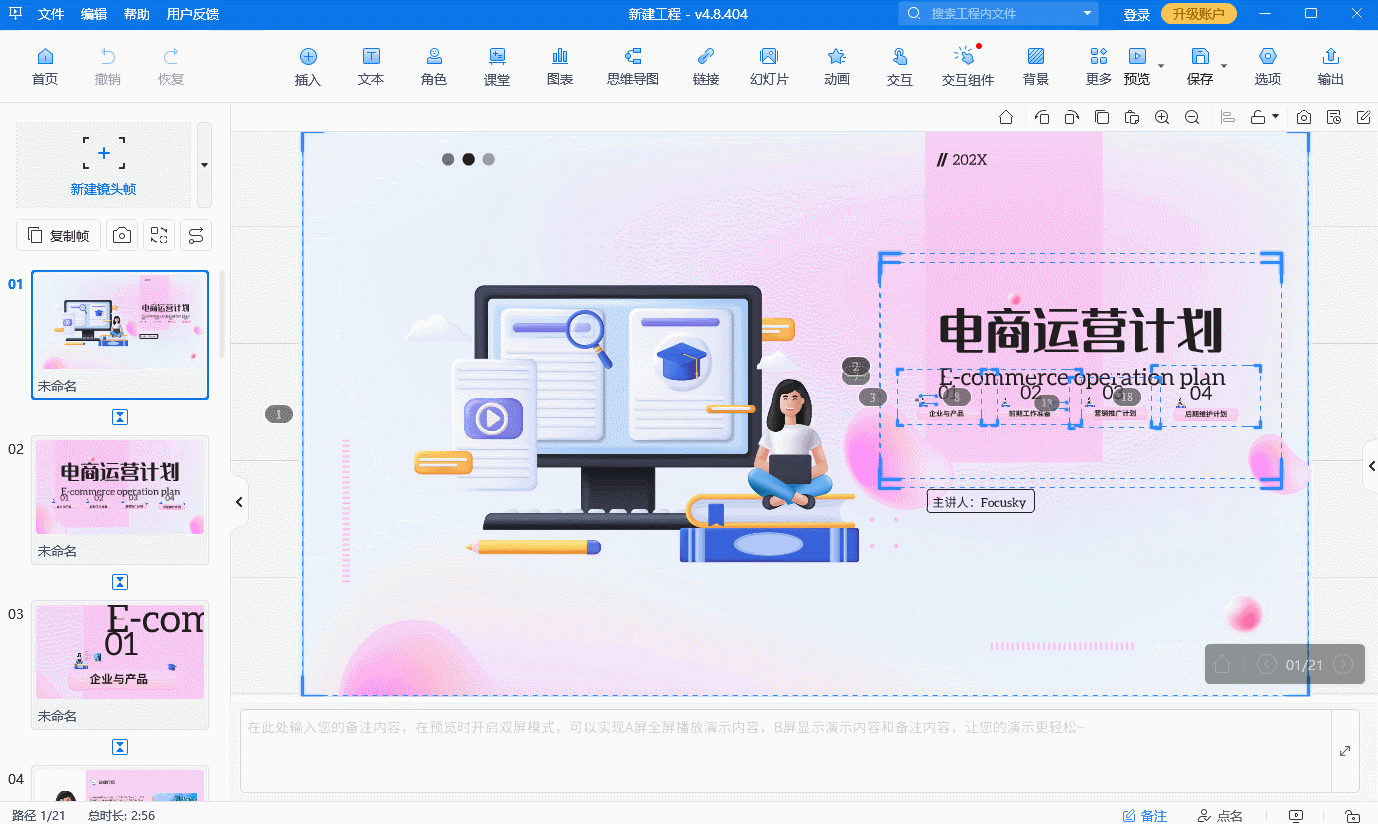The image size is (1378, 824).
Task: Open the 预览 (Preview) dropdown arrow
Action: click(1161, 67)
